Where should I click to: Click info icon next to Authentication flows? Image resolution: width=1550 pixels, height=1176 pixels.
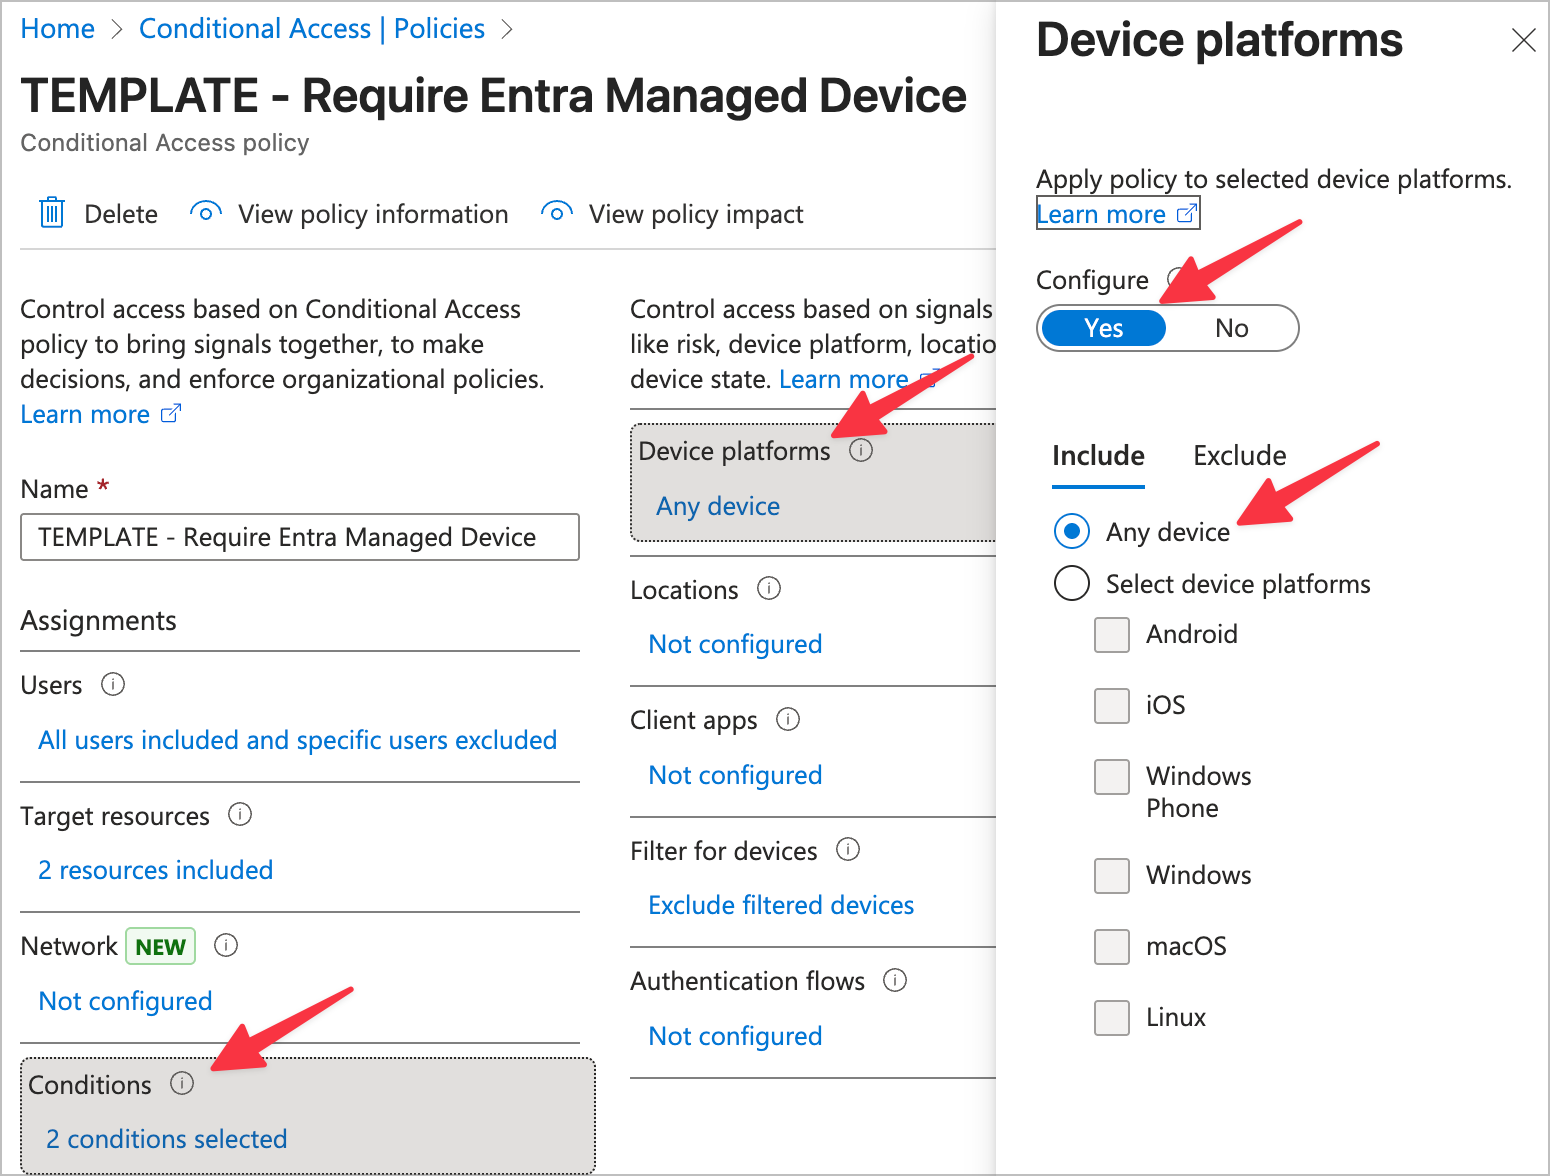(x=895, y=981)
